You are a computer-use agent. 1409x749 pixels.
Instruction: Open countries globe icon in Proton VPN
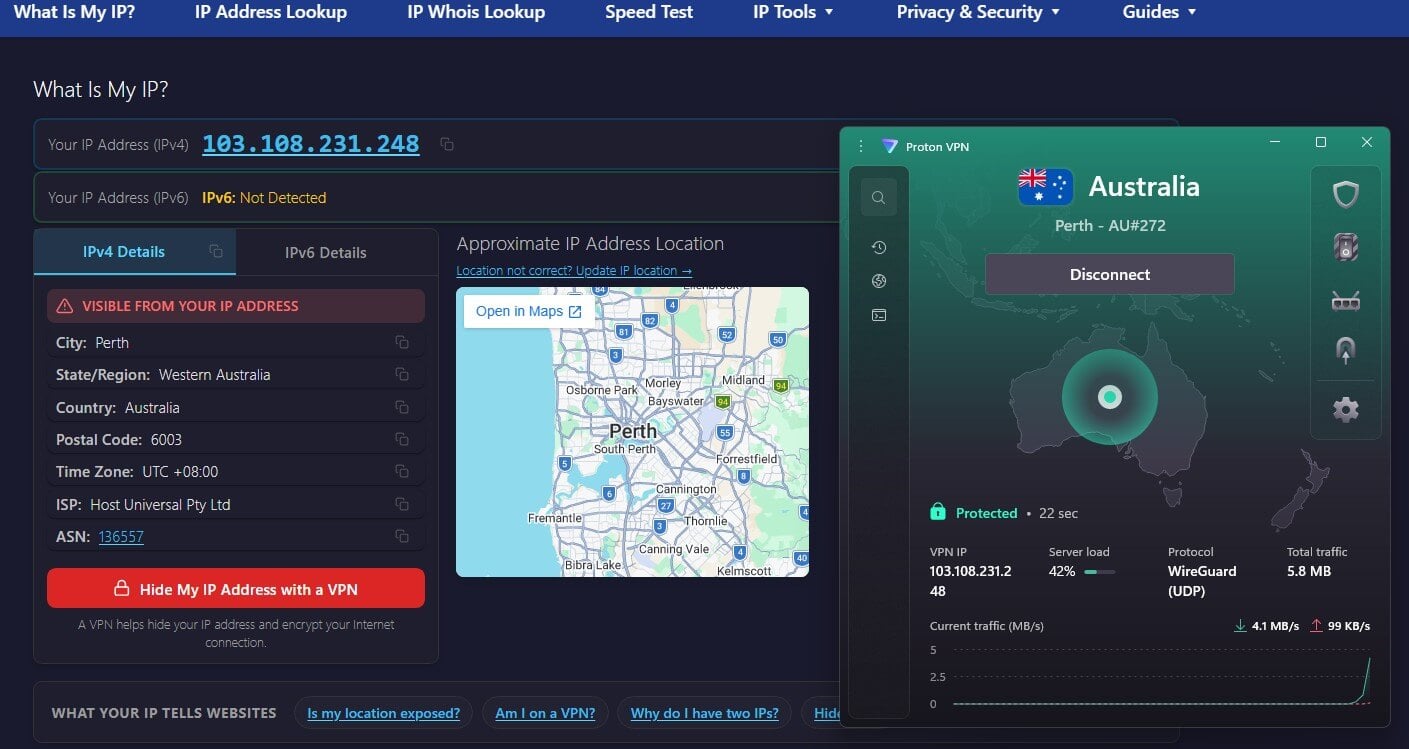[879, 282]
